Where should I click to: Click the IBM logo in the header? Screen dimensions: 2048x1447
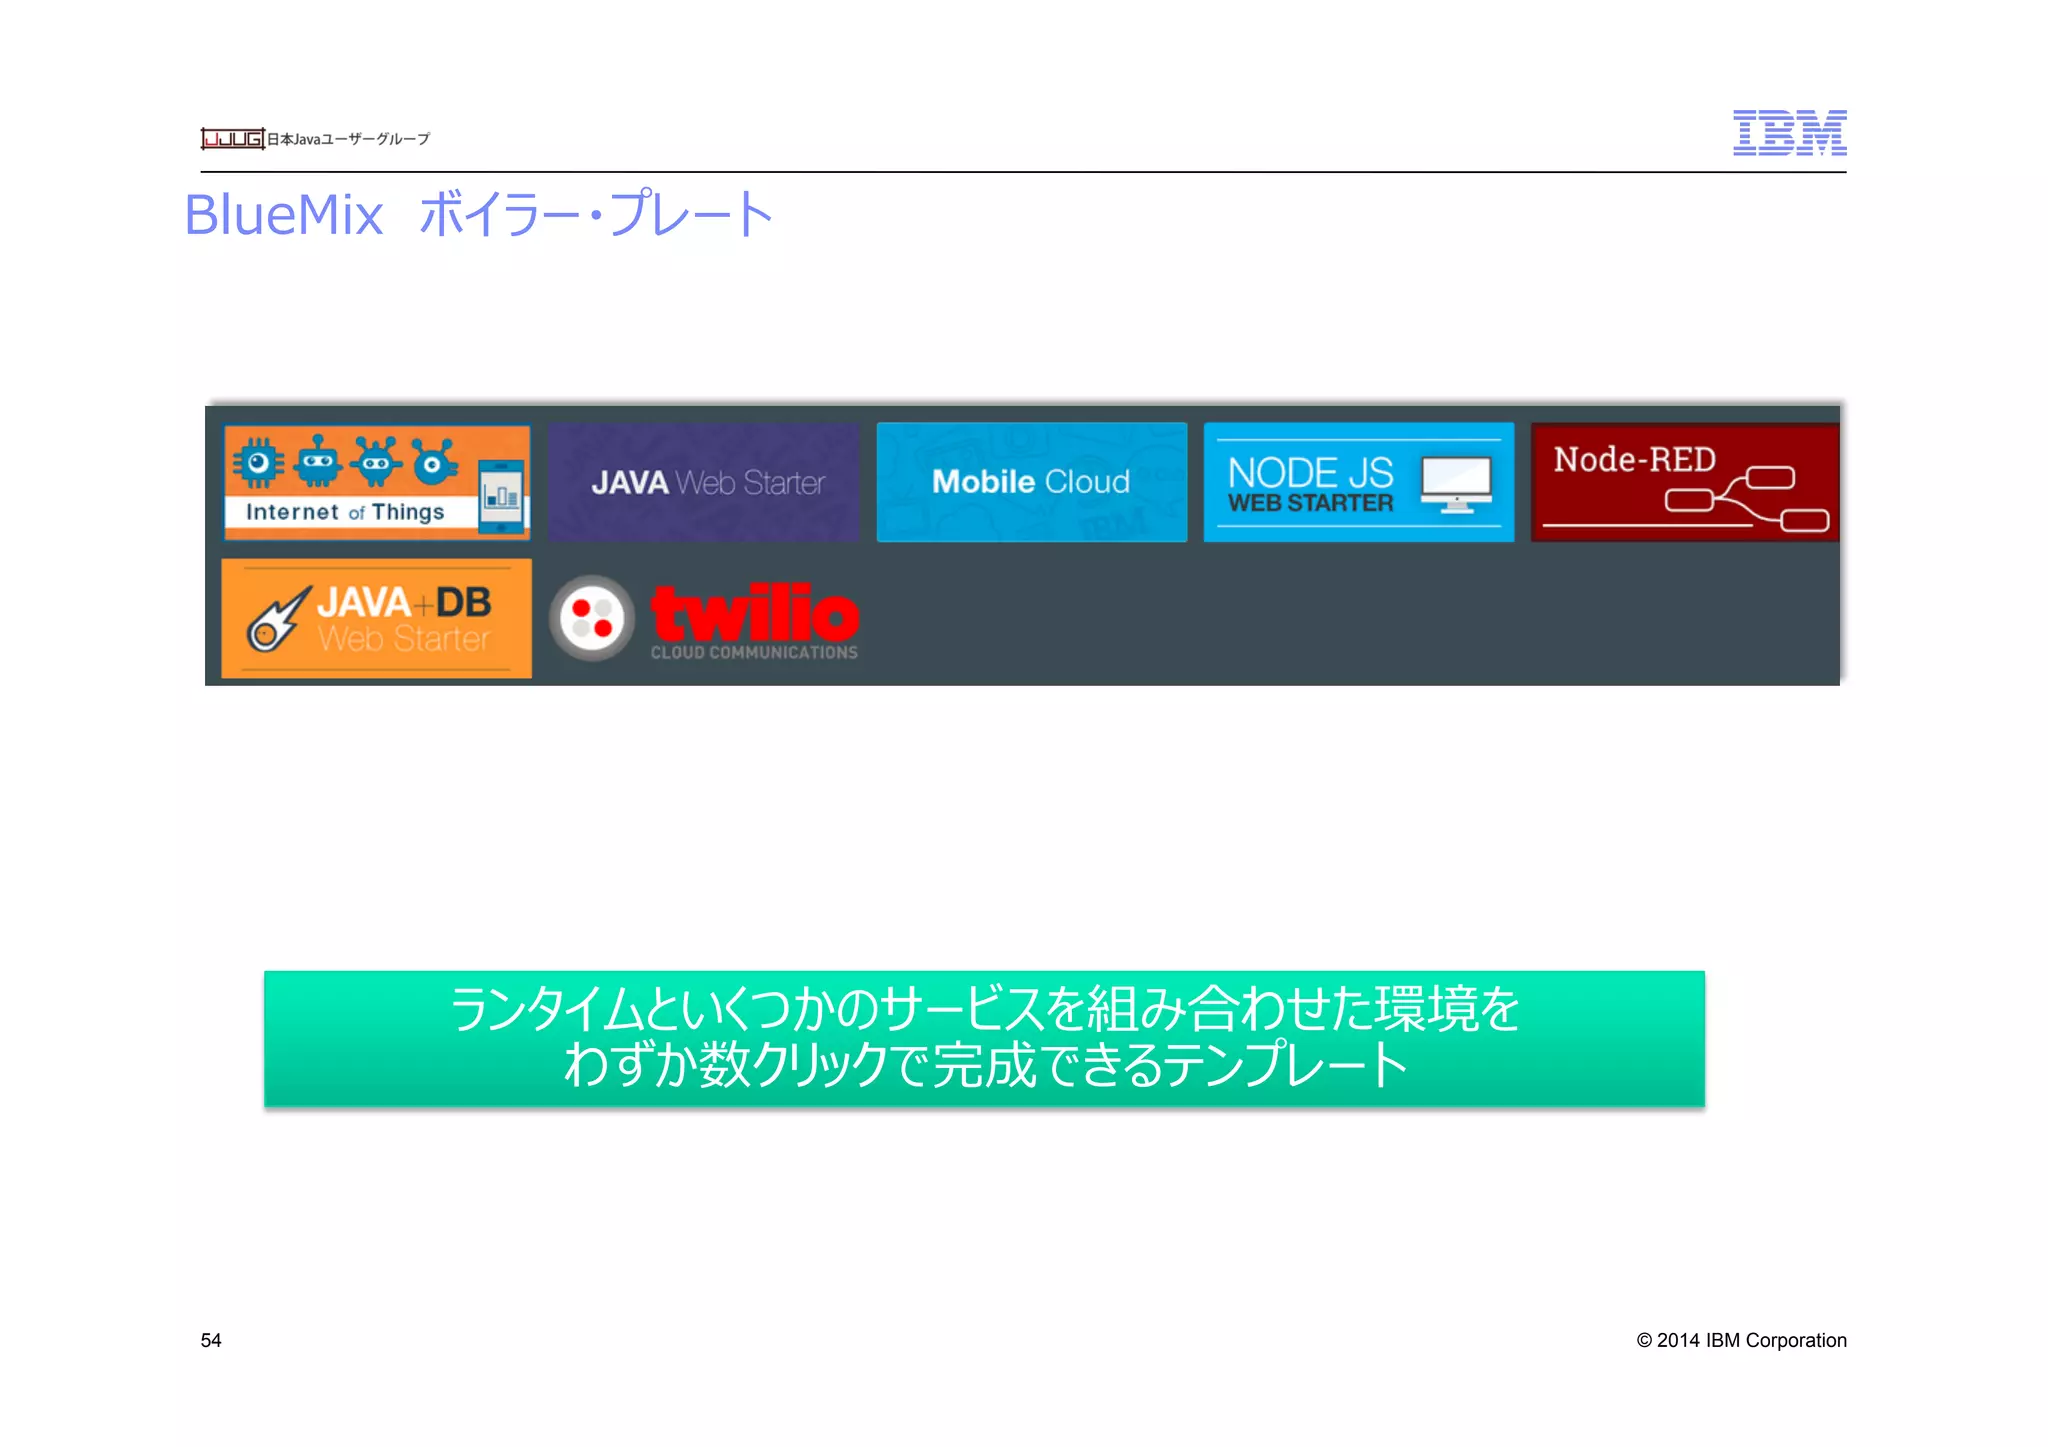(x=1789, y=133)
